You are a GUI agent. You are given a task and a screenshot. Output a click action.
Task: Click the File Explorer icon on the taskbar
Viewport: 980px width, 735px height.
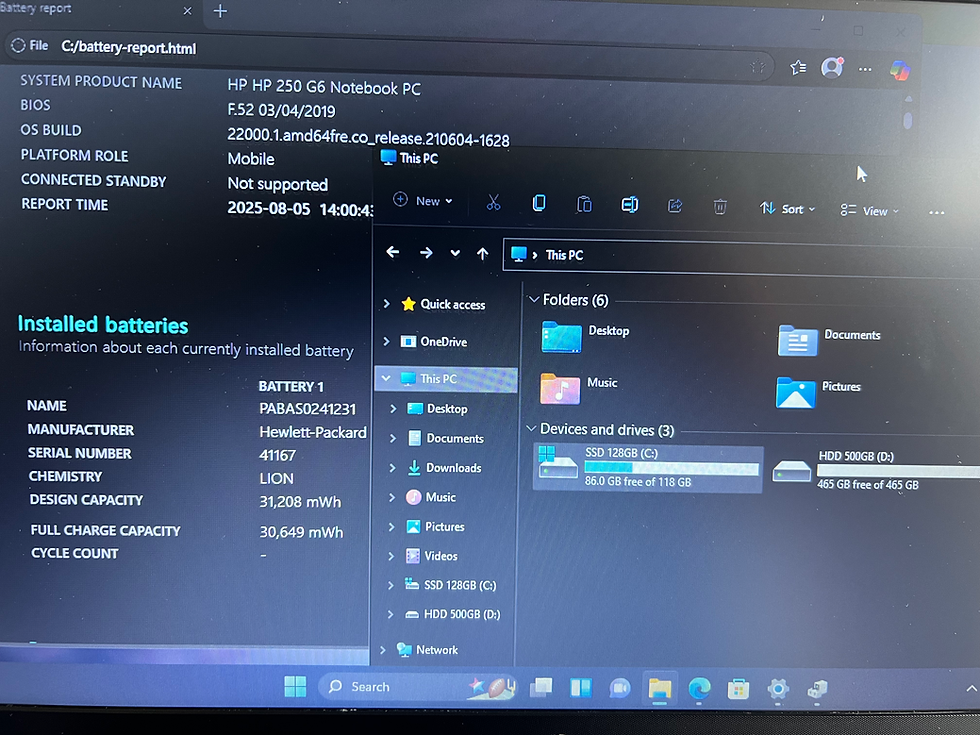(659, 689)
